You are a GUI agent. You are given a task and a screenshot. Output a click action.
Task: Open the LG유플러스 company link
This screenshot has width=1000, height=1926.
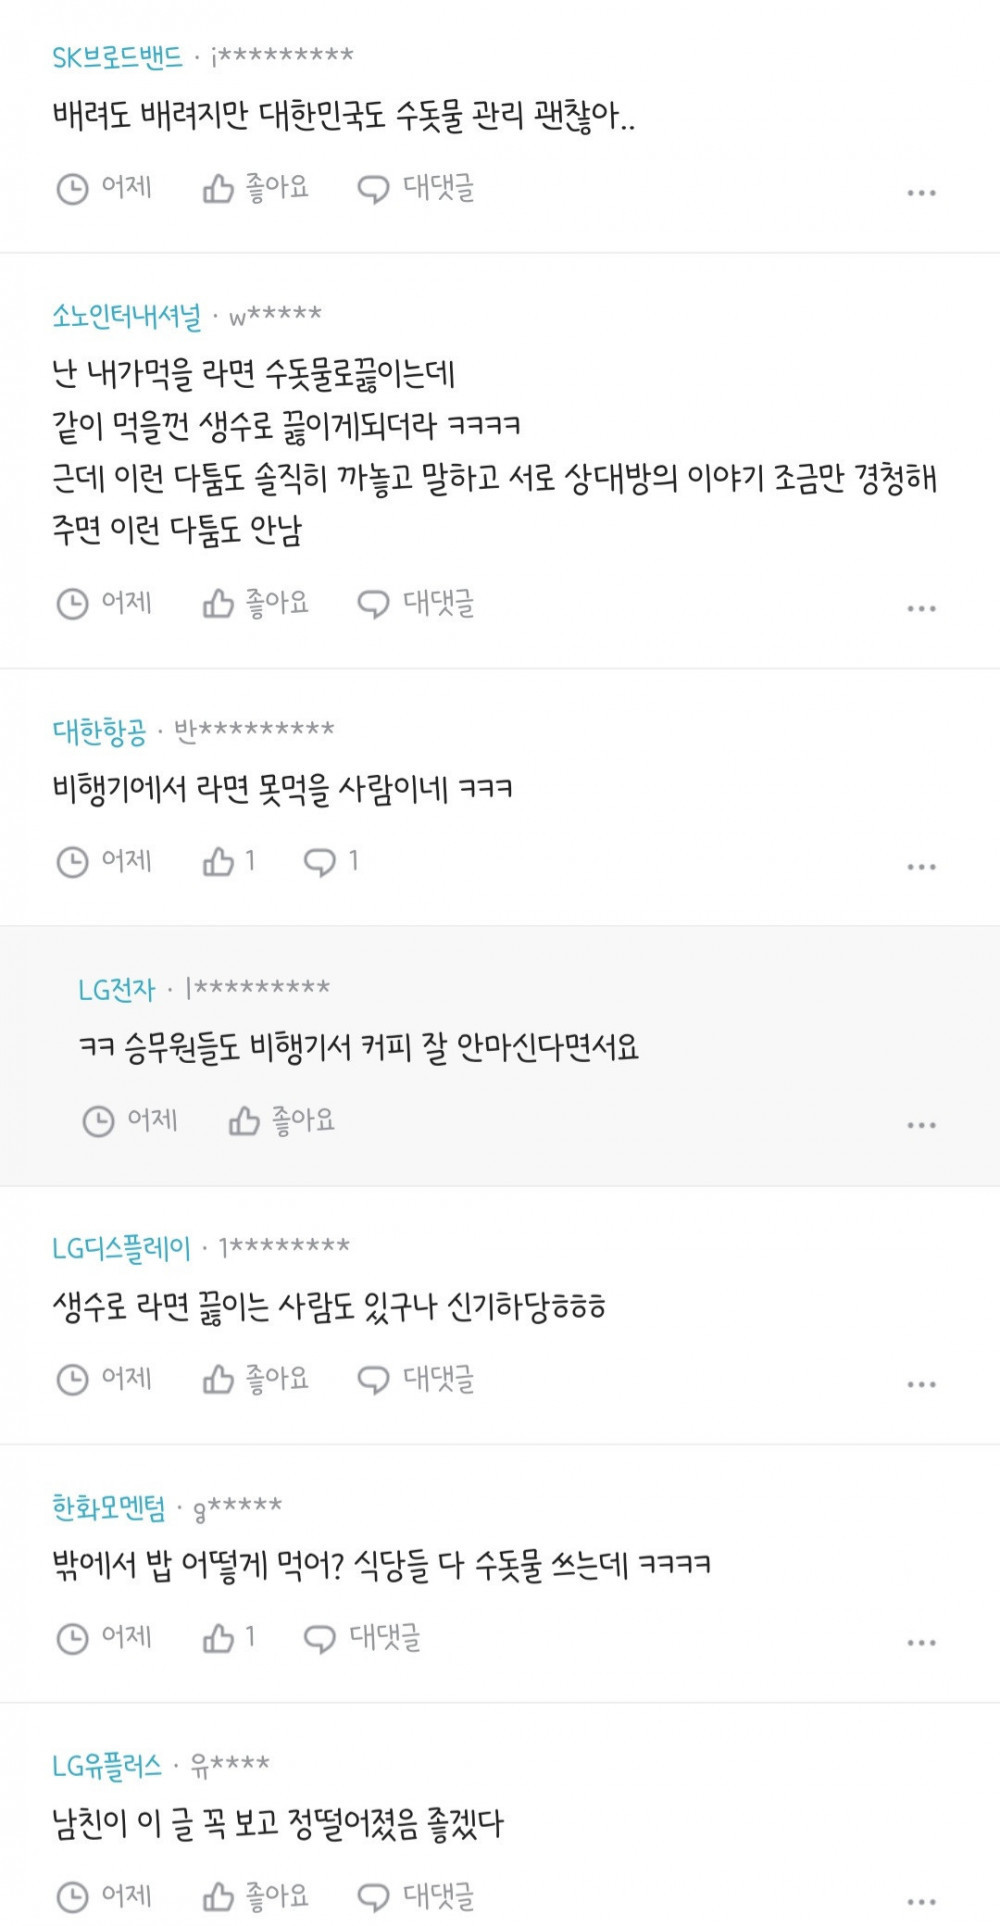(107, 1767)
